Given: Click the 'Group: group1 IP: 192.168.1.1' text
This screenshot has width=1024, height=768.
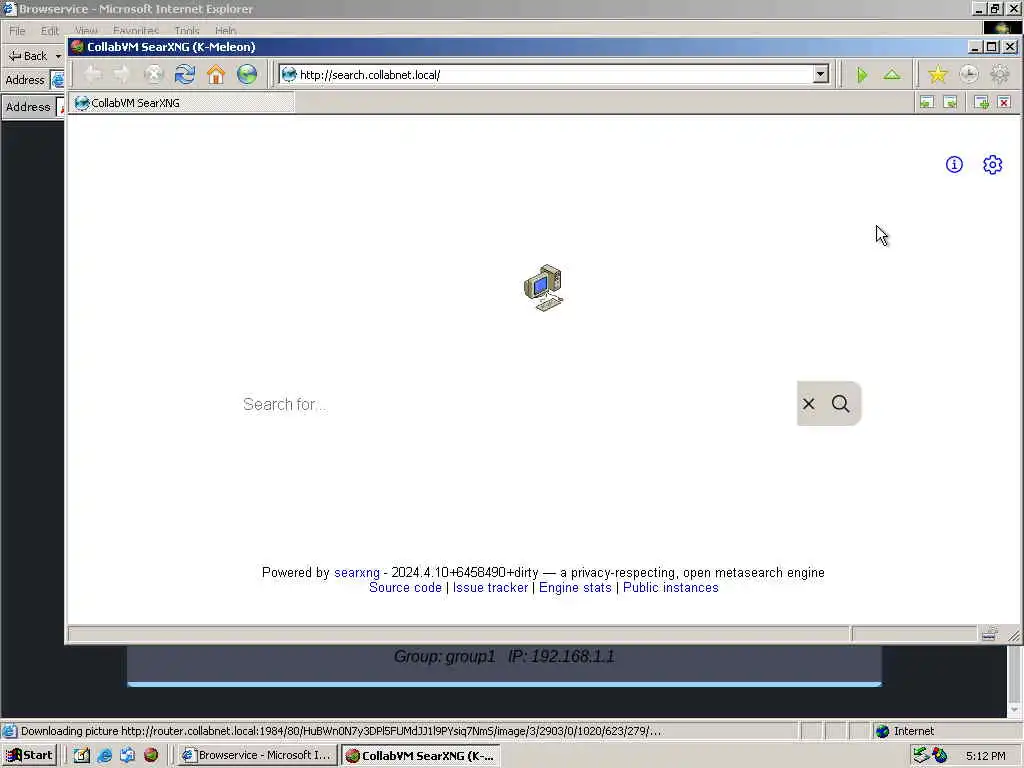Looking at the screenshot, I should tap(504, 656).
